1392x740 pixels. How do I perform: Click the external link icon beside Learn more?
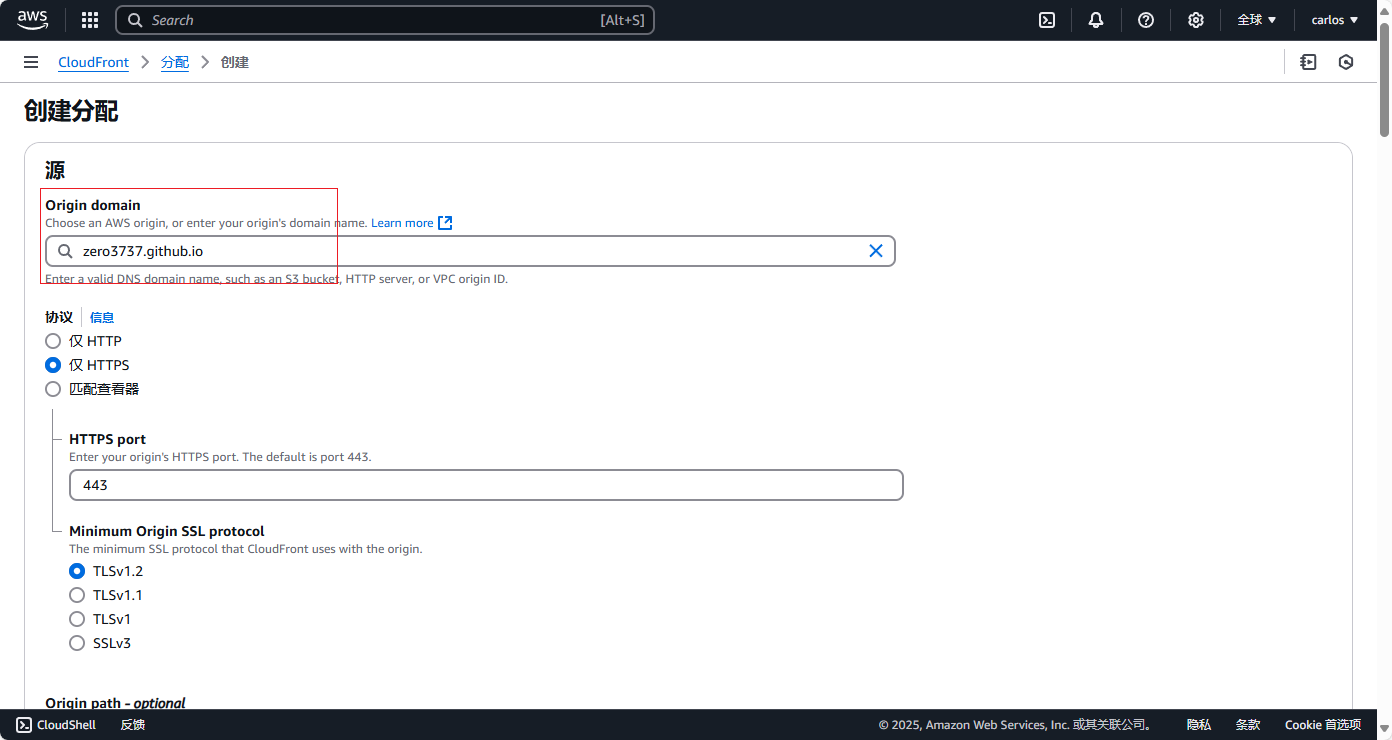pyautogui.click(x=446, y=223)
